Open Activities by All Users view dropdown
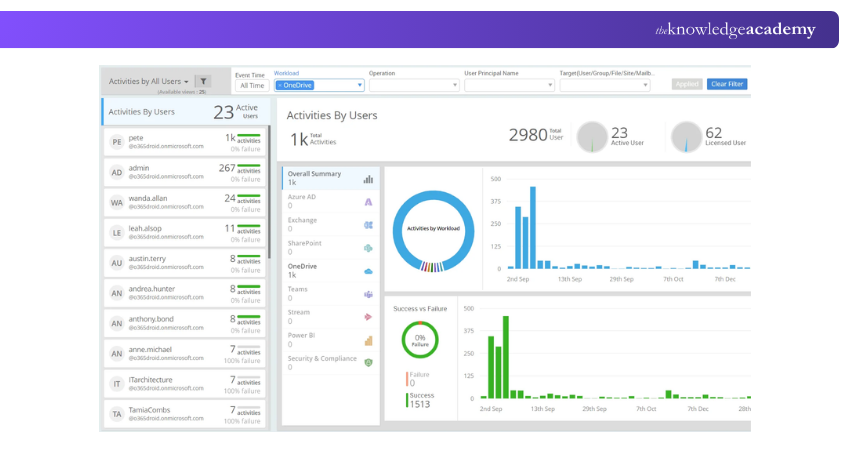The image size is (850, 450). (x=149, y=81)
